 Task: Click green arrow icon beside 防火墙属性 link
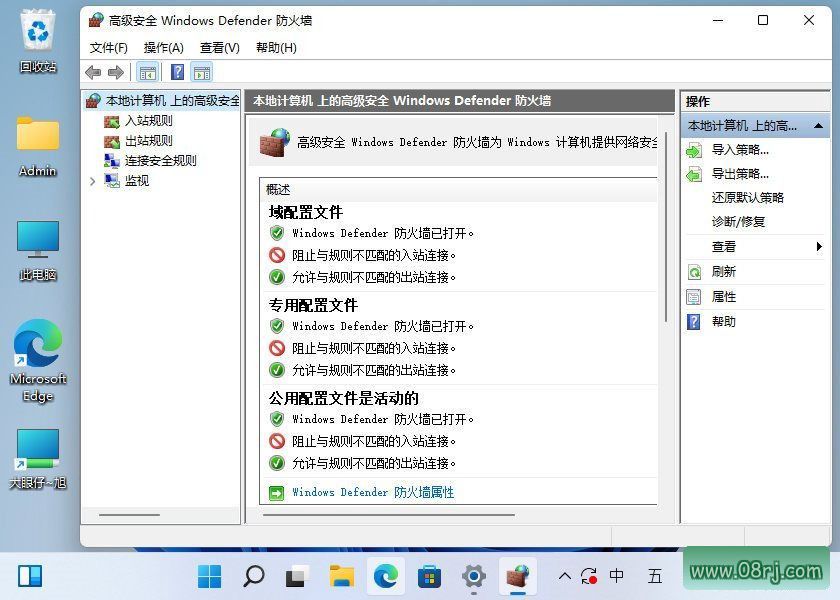[276, 493]
